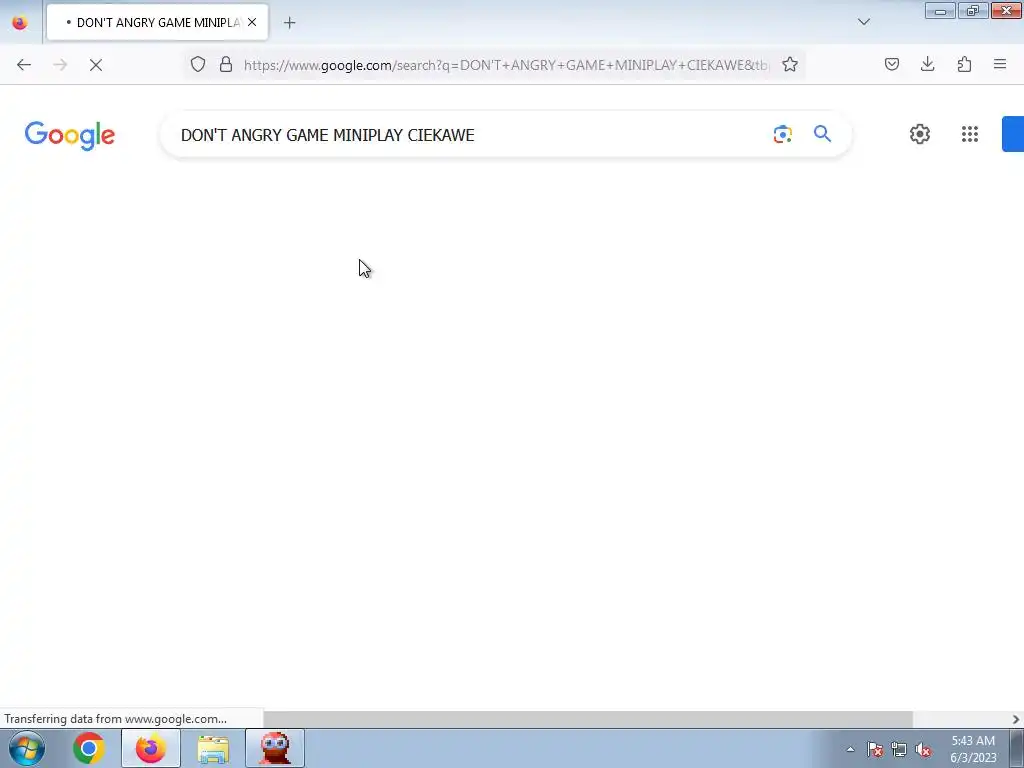
Task: Minimize the Firefox window
Action: [940, 11]
